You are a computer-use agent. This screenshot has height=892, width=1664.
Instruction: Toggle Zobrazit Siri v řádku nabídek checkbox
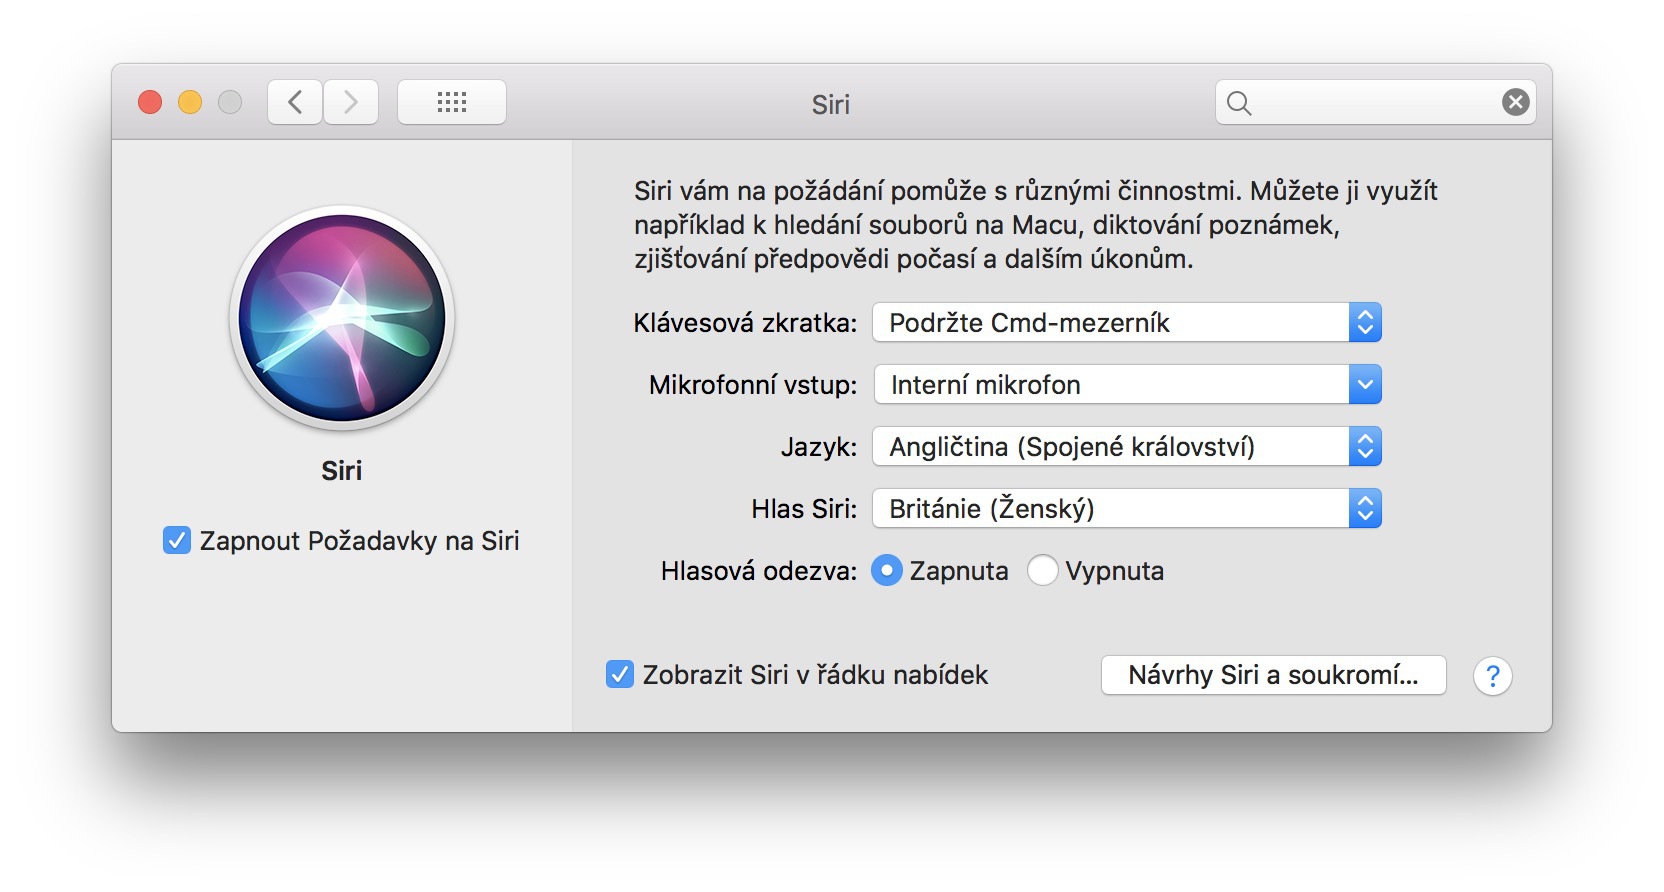[620, 675]
